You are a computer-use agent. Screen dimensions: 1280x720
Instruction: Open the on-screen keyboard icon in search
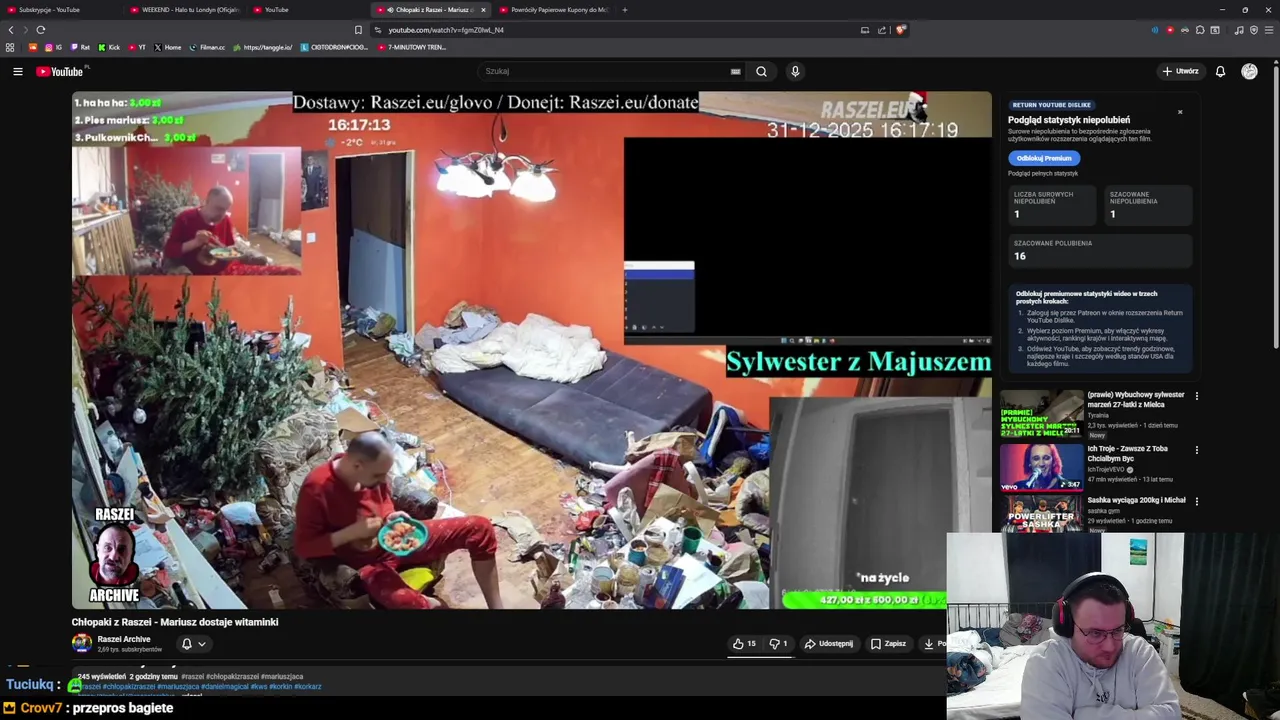[x=735, y=71]
